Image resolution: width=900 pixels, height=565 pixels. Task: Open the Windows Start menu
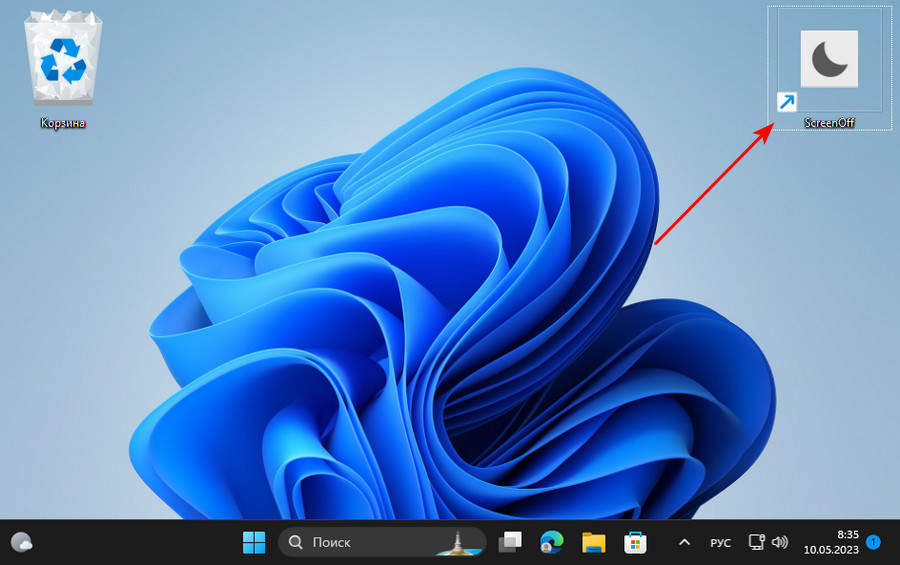tap(254, 542)
